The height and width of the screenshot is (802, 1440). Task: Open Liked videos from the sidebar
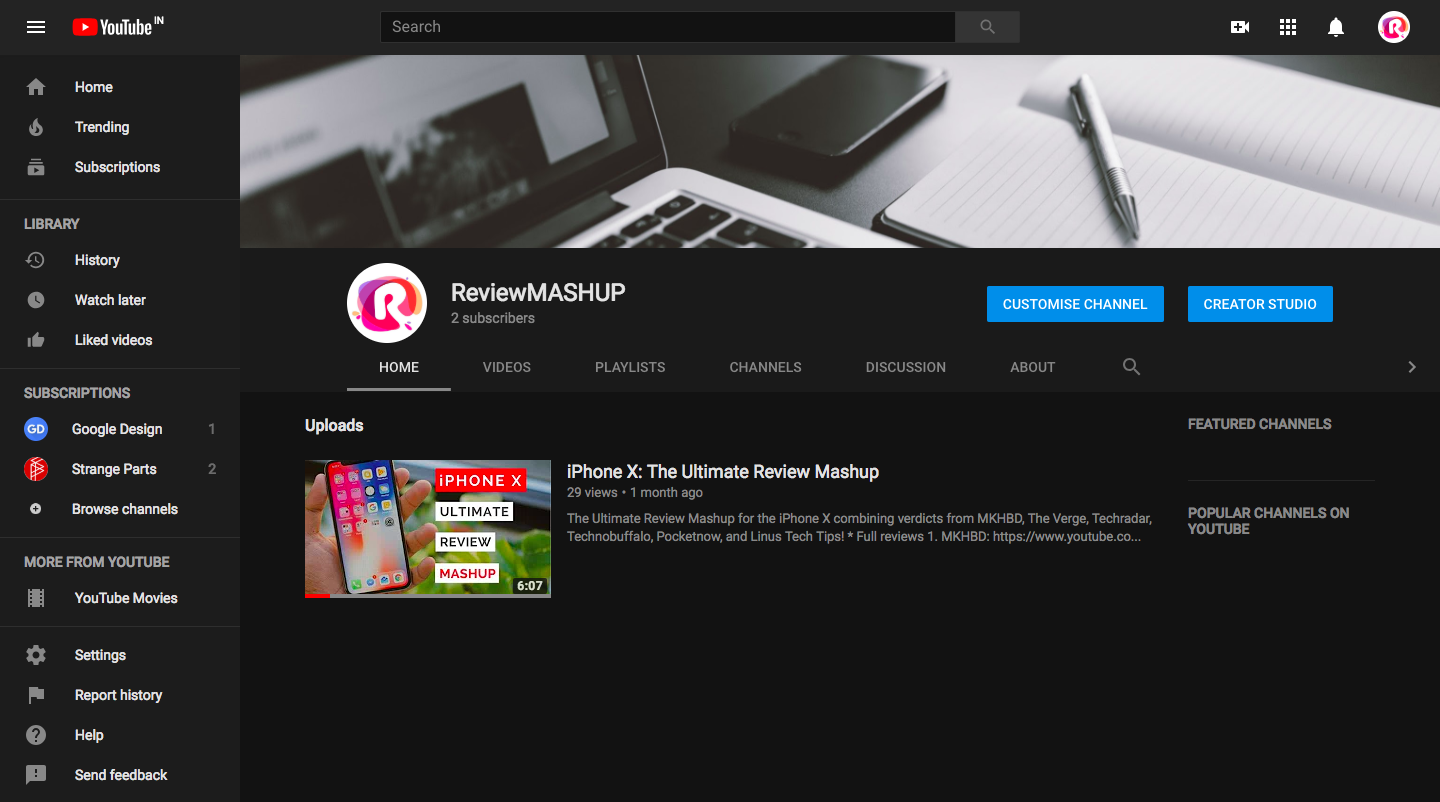point(113,340)
